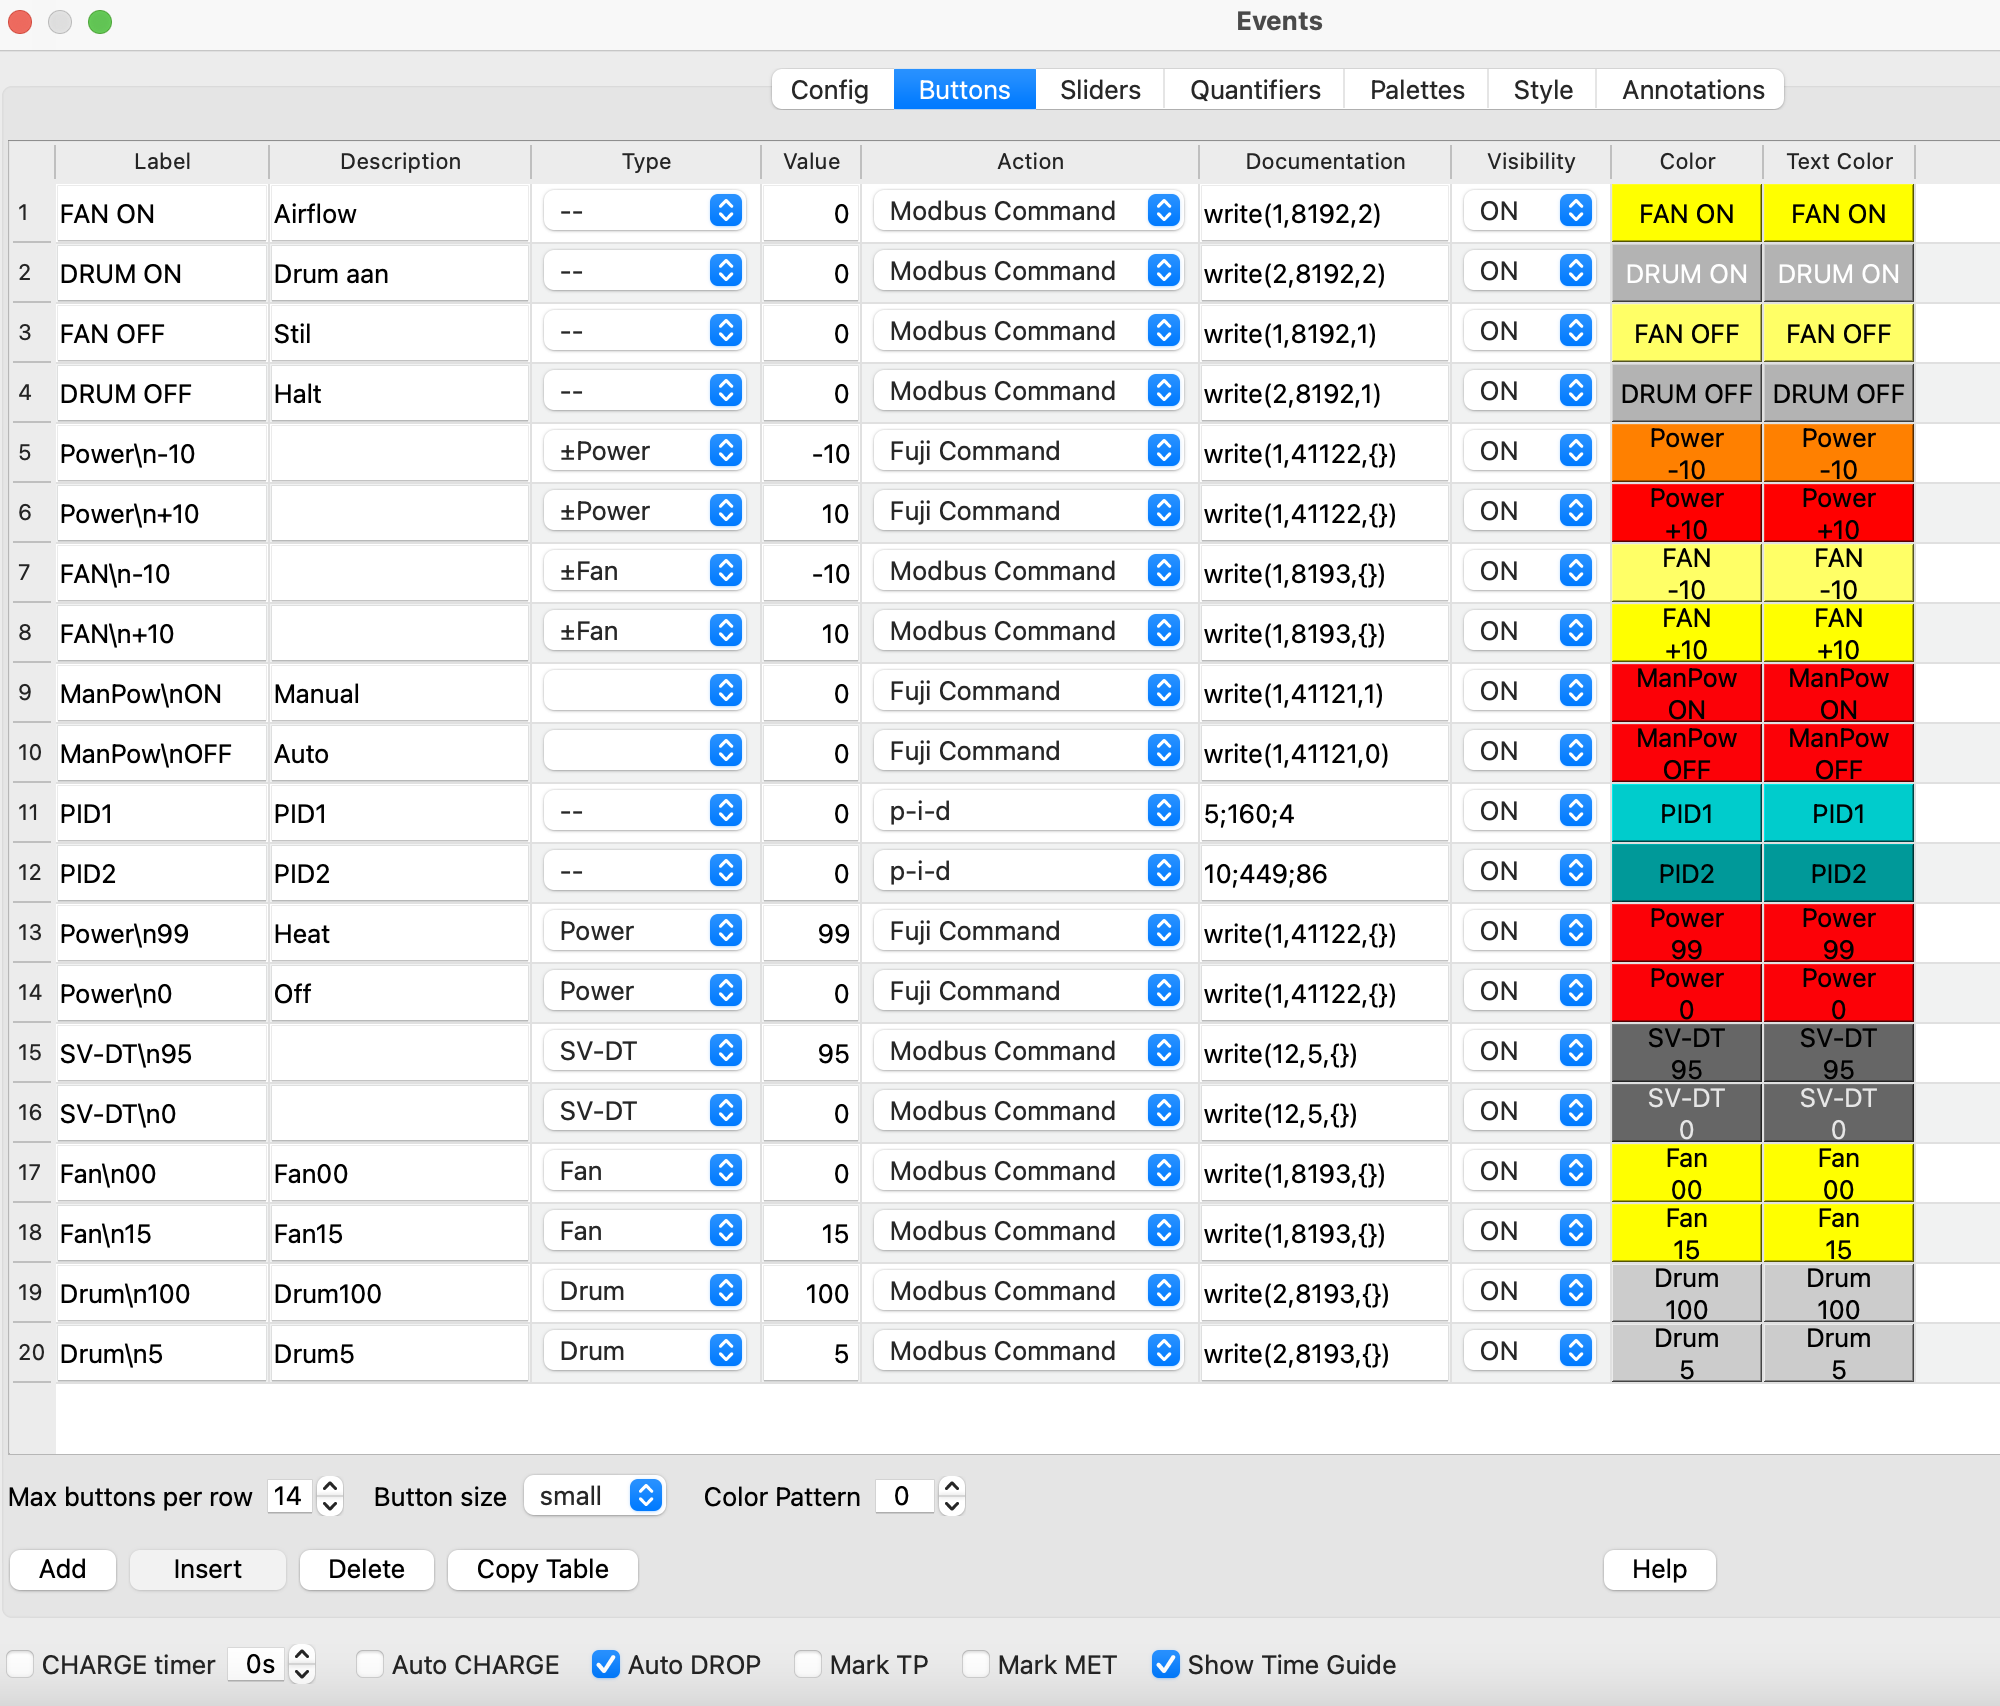Click the orange Power -10 Color swatch

coord(1686,453)
